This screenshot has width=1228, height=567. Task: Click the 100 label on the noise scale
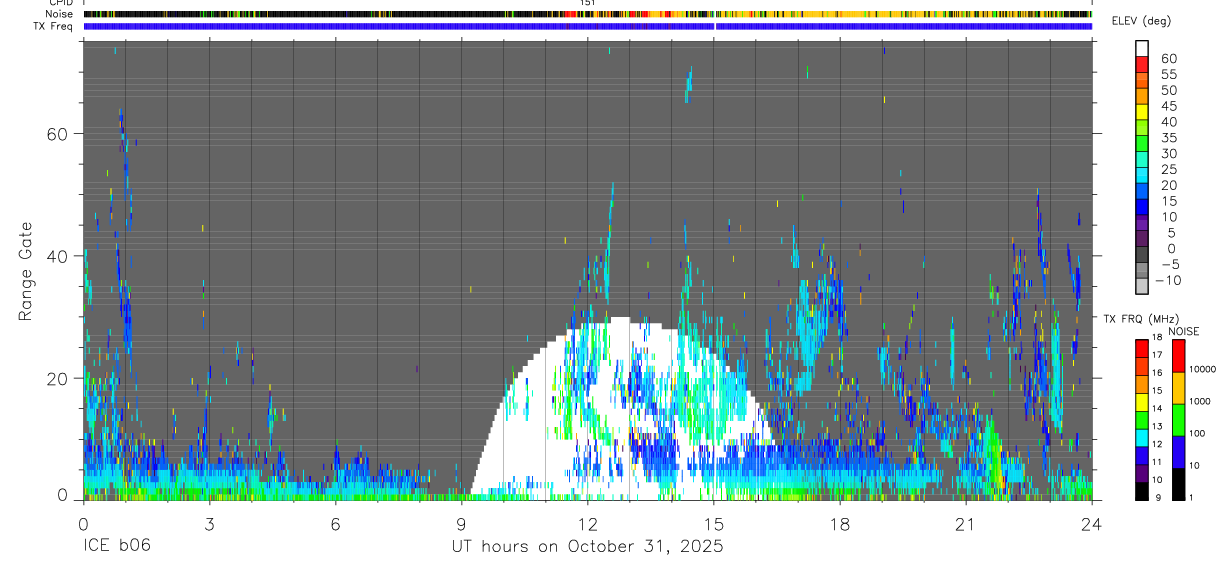point(1198,433)
